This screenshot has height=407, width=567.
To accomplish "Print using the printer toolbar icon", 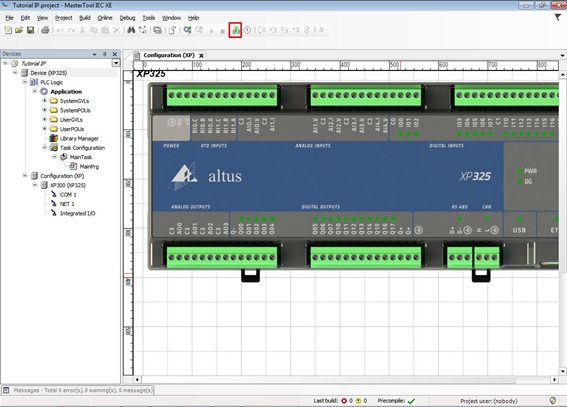I will tap(45, 30).
